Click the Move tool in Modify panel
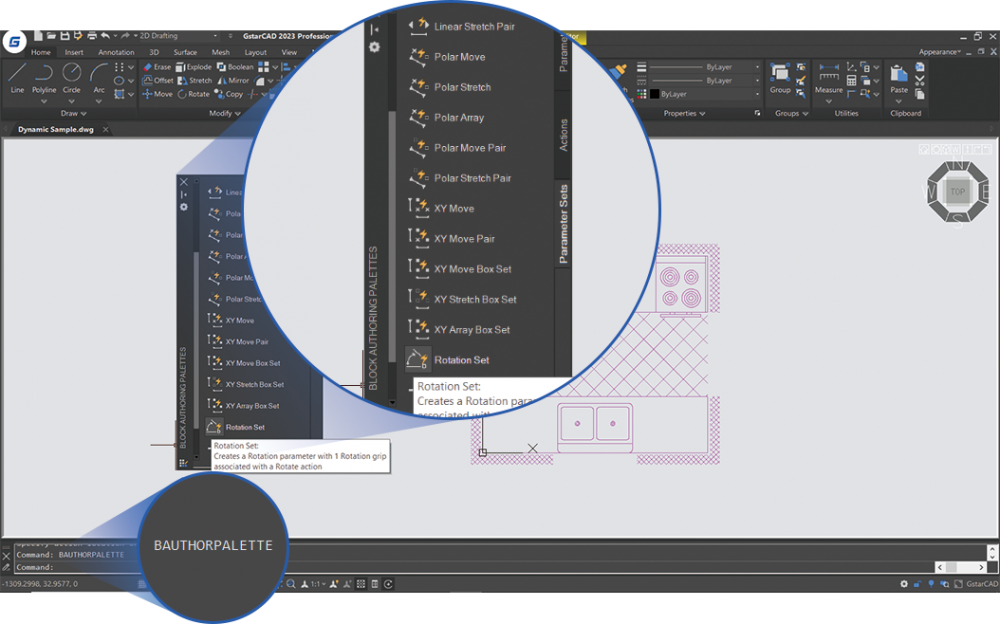This screenshot has width=1000, height=624. [x=157, y=94]
